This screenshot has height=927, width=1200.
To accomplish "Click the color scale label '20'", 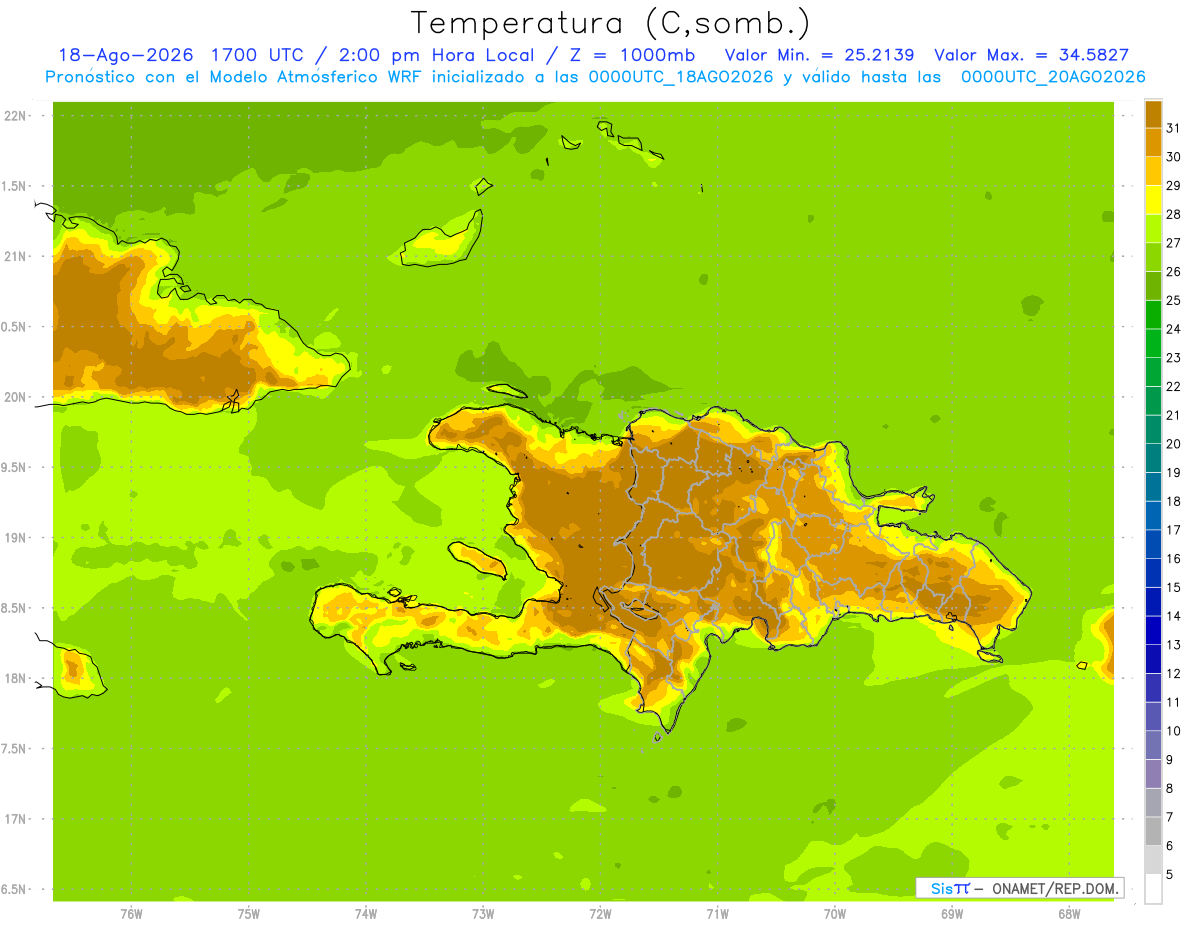I will coord(1173,444).
